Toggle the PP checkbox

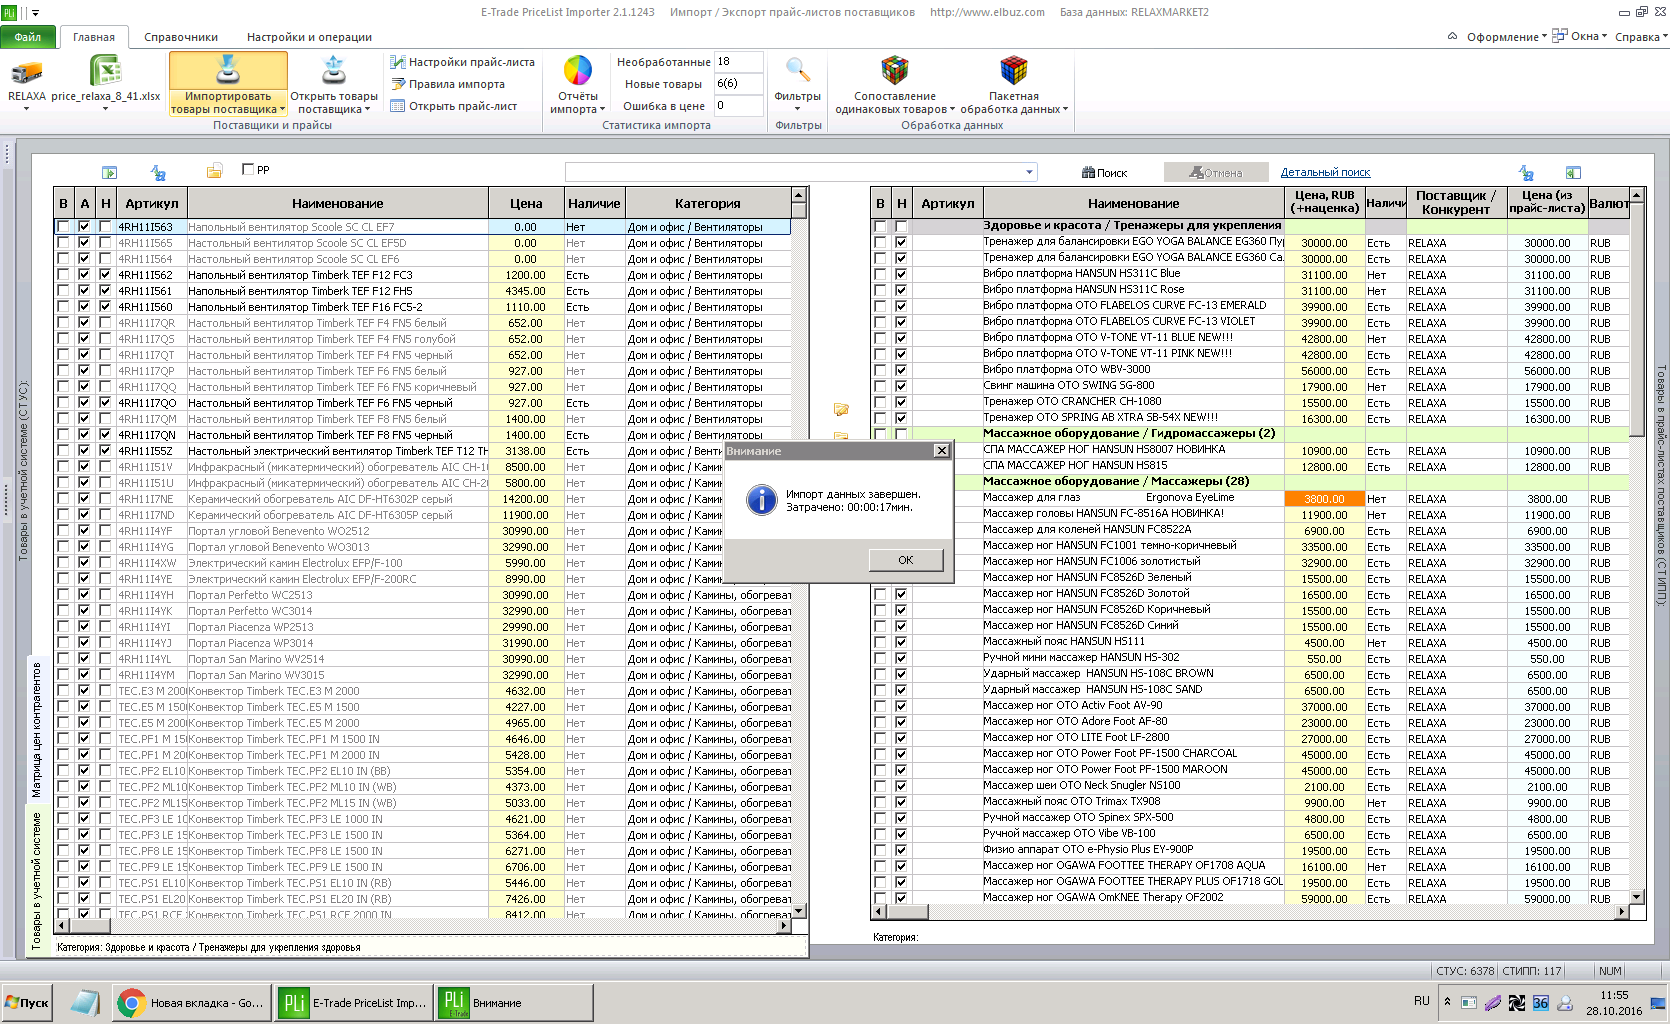click(248, 169)
